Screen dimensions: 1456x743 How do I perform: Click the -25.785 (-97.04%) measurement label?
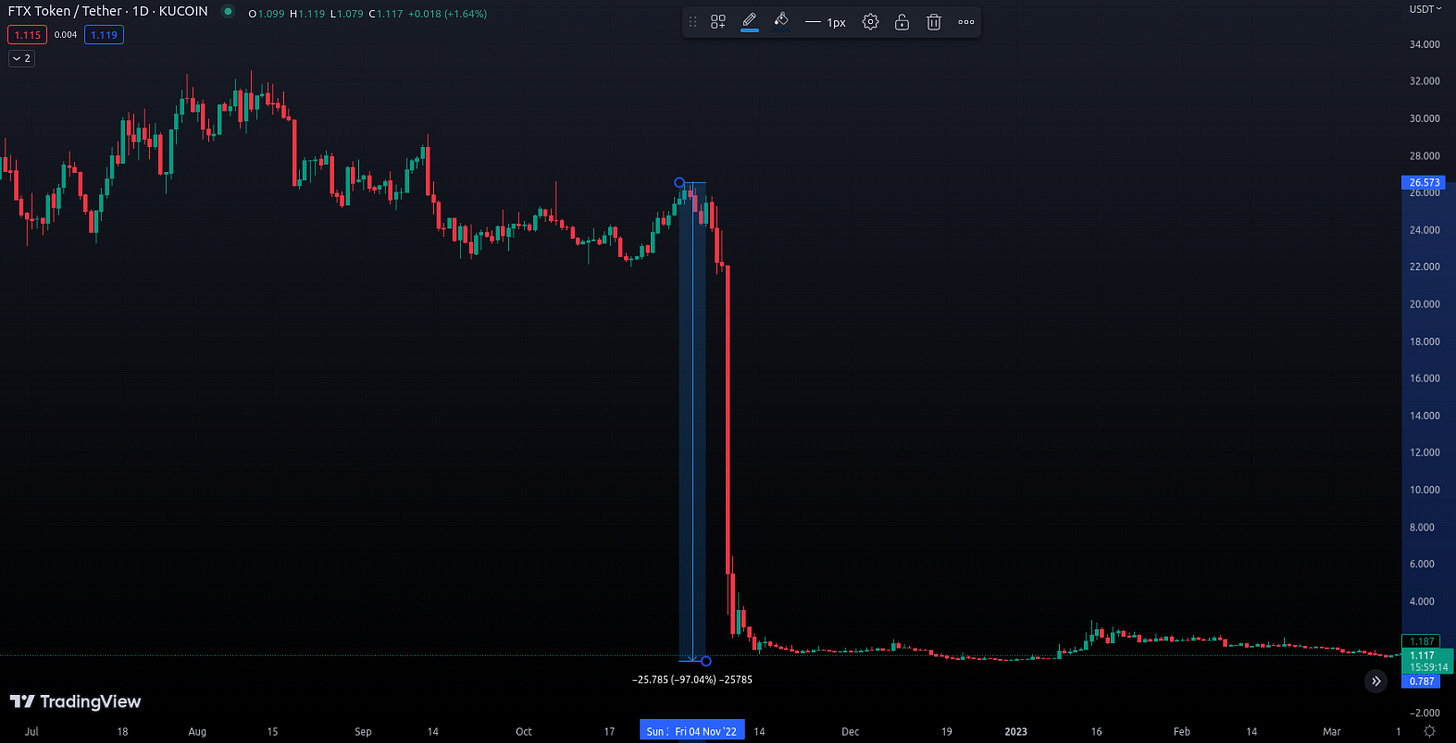(692, 680)
